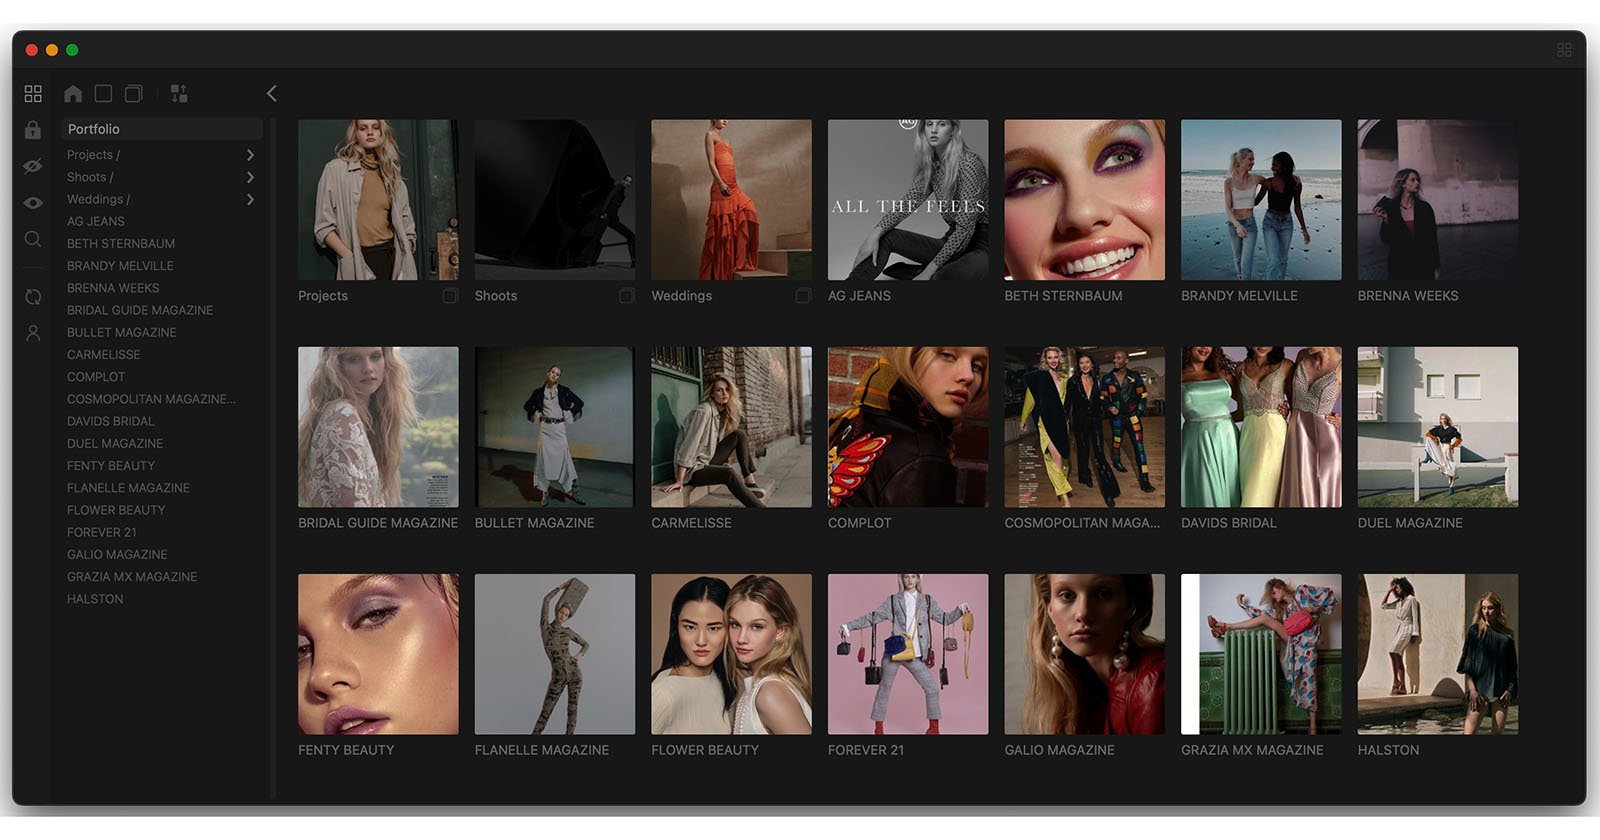Click the lock icon in left rail
Image resolution: width=1600 pixels, height=840 pixels.
(x=33, y=130)
